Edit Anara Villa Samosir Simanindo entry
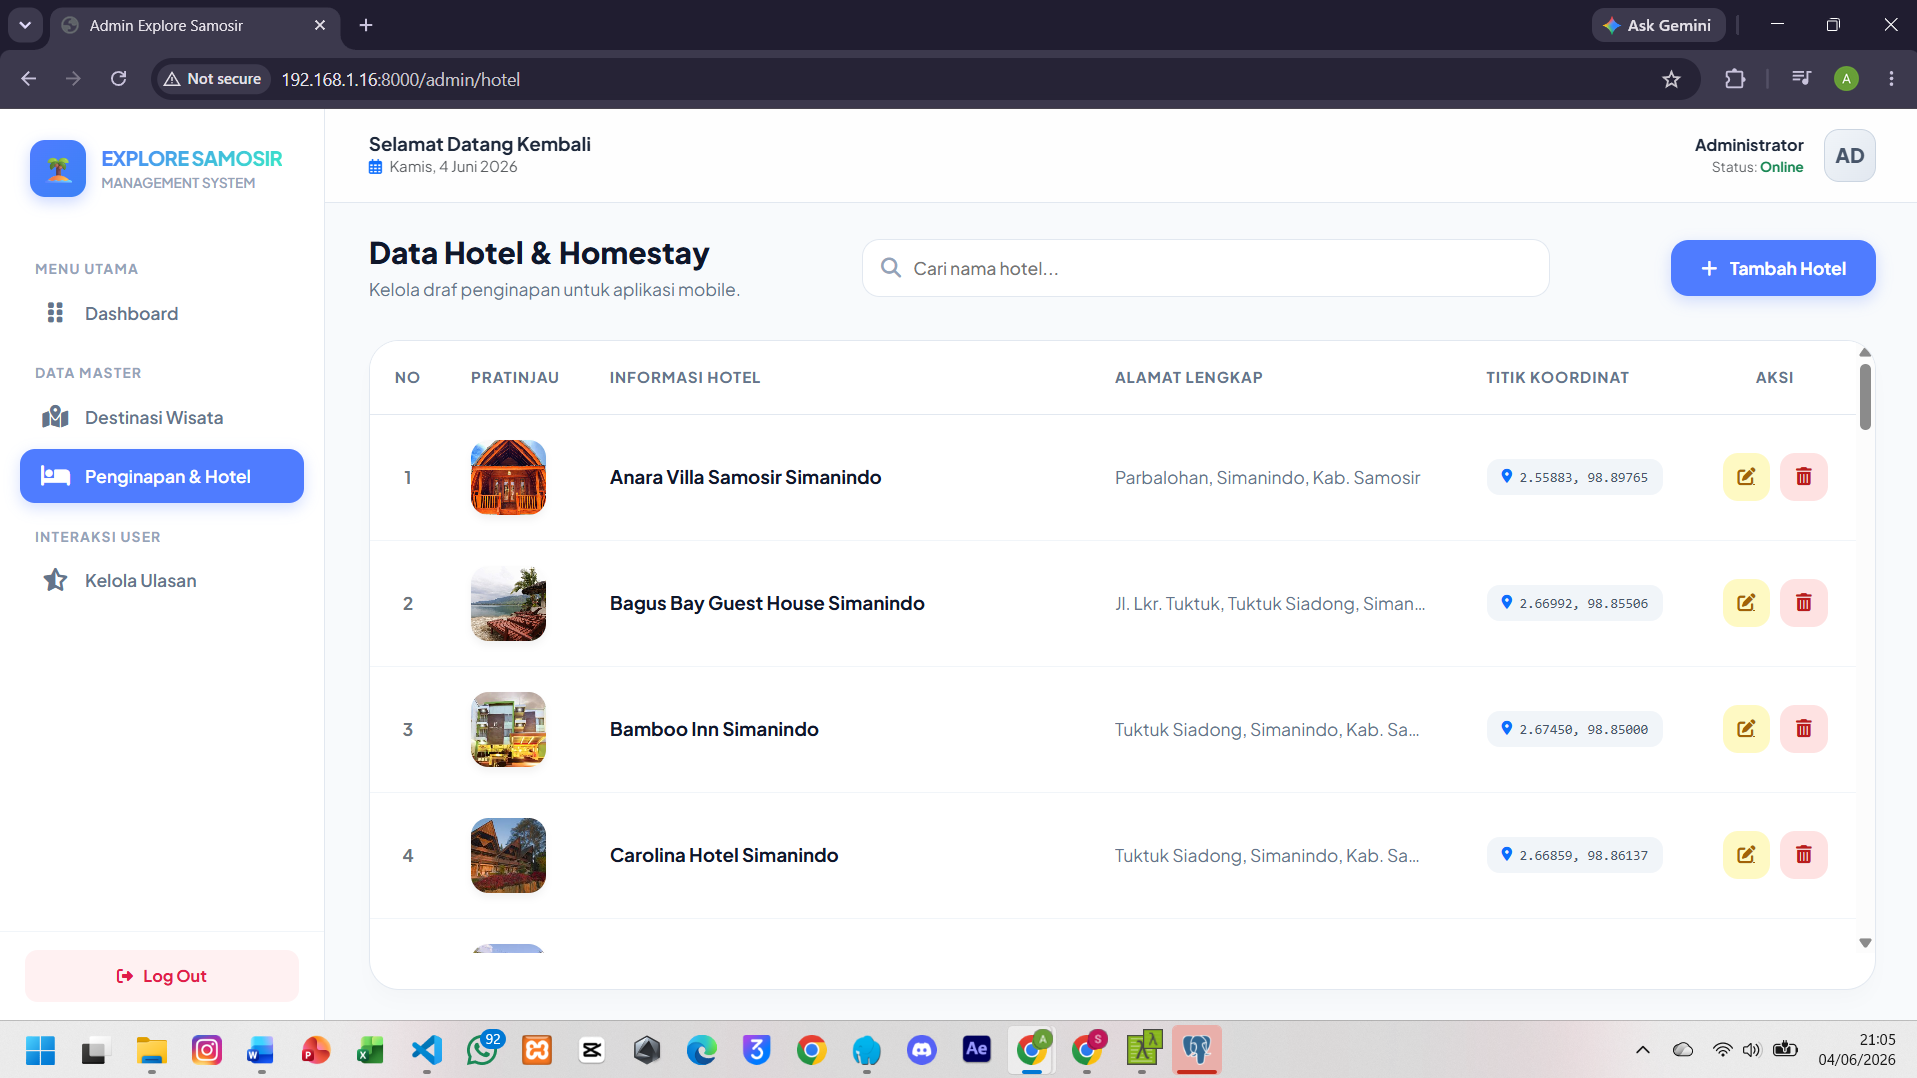Screen dimensions: 1917x1078 tap(1746, 477)
